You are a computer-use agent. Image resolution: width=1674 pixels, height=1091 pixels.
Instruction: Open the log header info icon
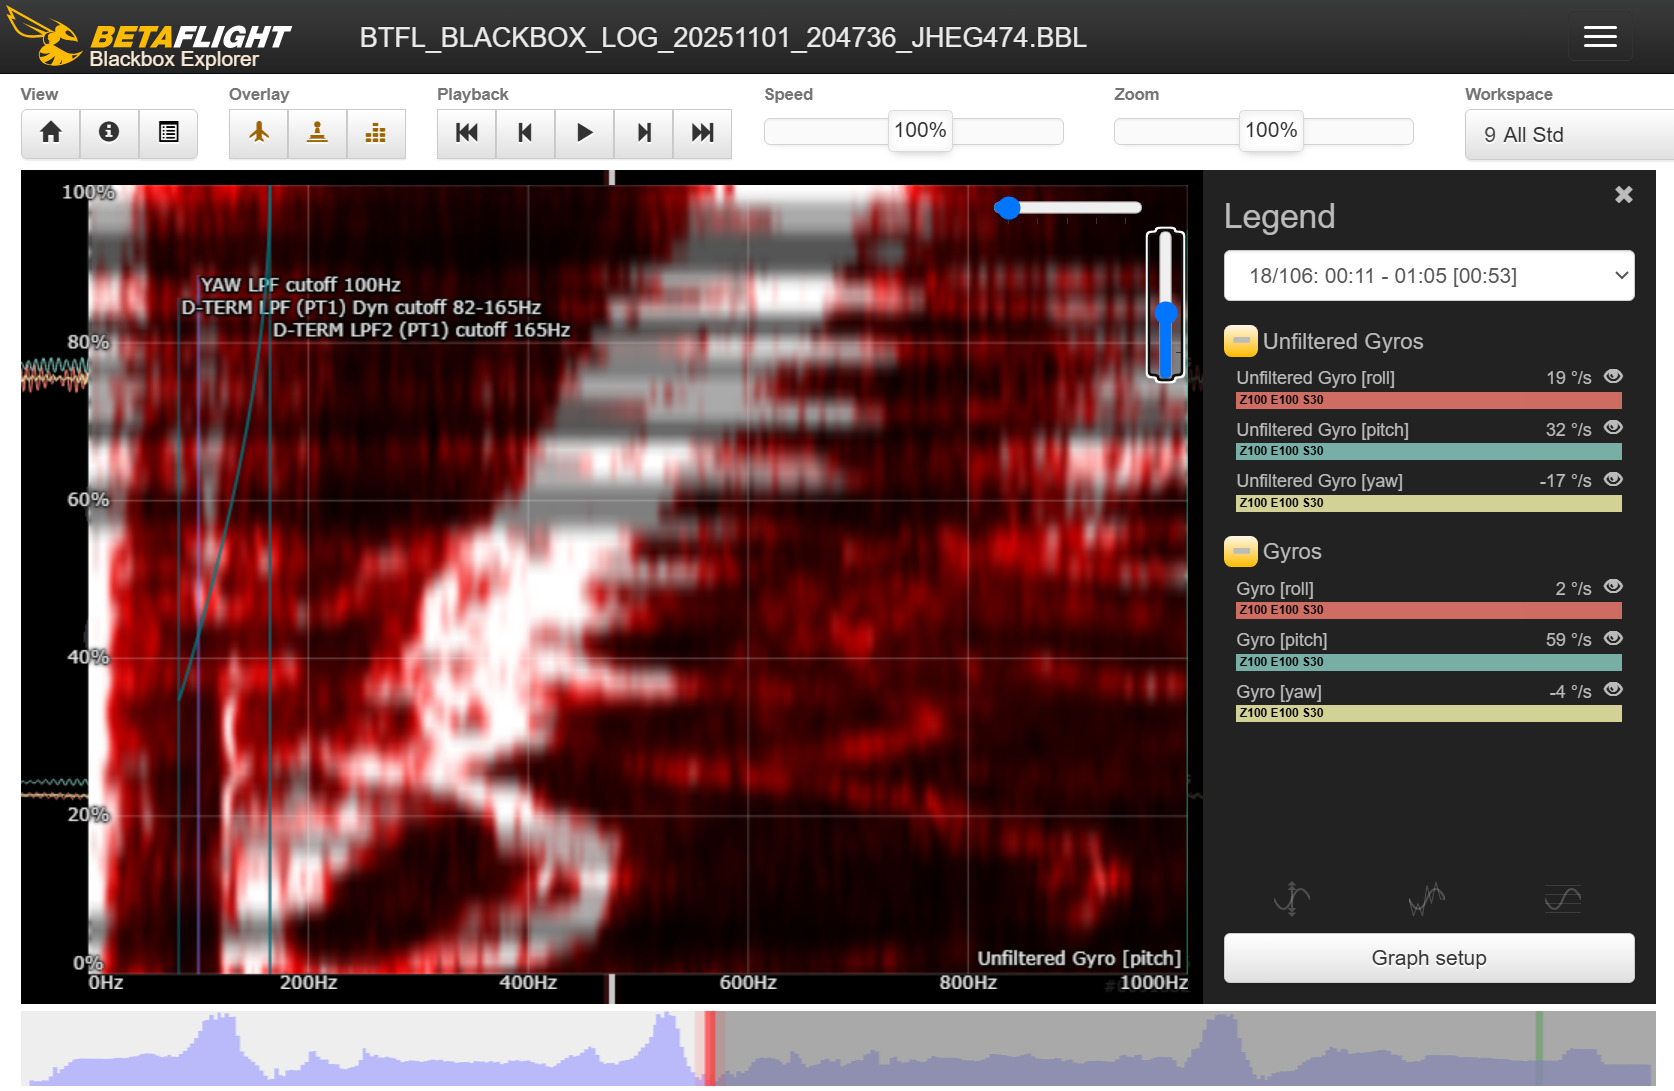[x=109, y=133]
